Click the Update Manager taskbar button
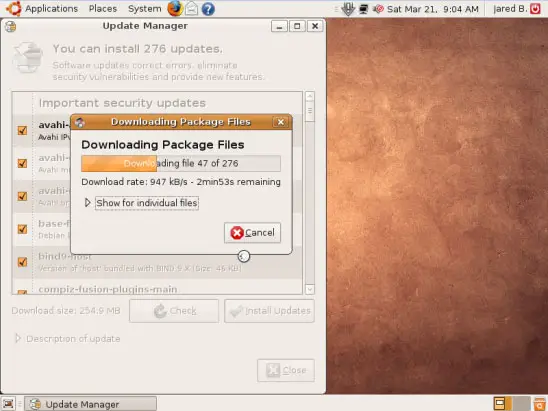Image resolution: width=548 pixels, height=411 pixels. 91,404
